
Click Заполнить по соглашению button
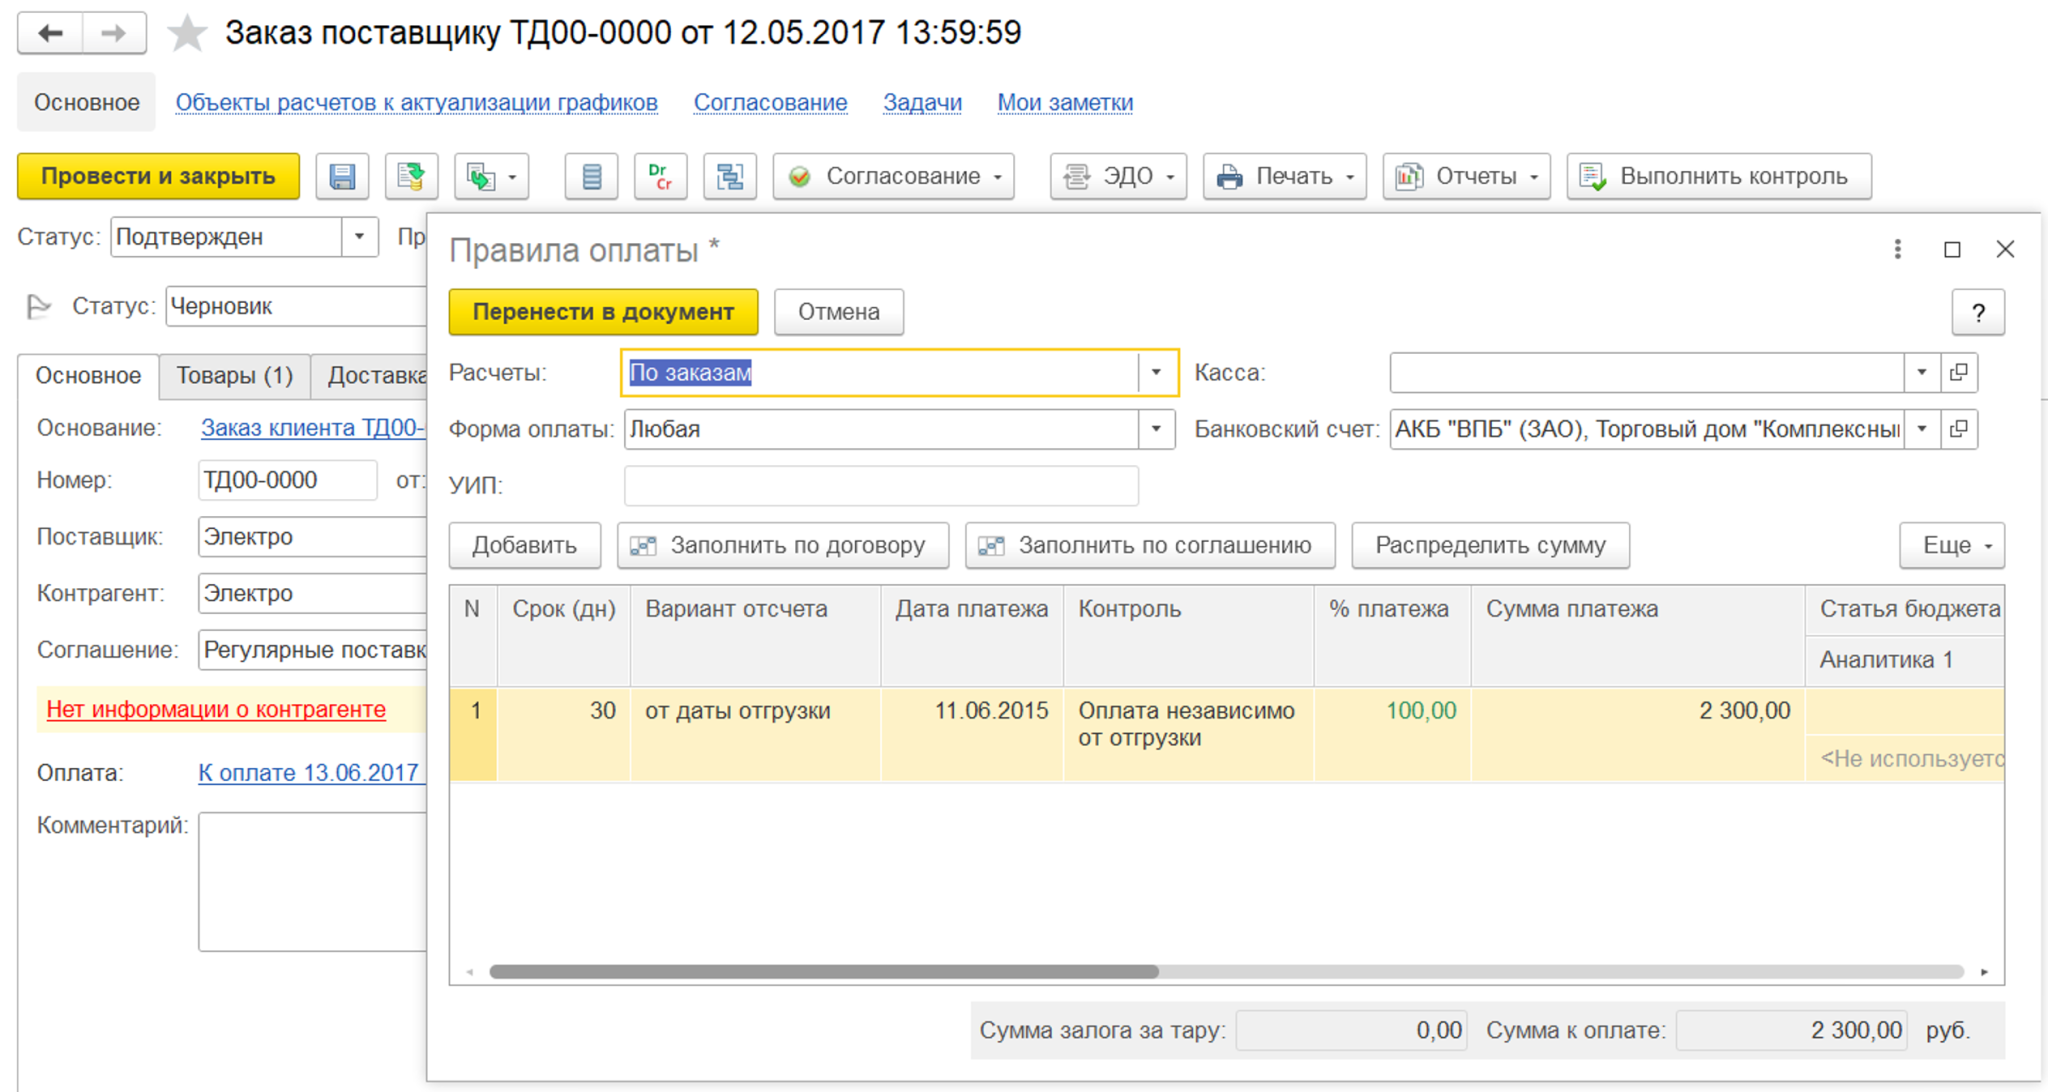(1150, 546)
